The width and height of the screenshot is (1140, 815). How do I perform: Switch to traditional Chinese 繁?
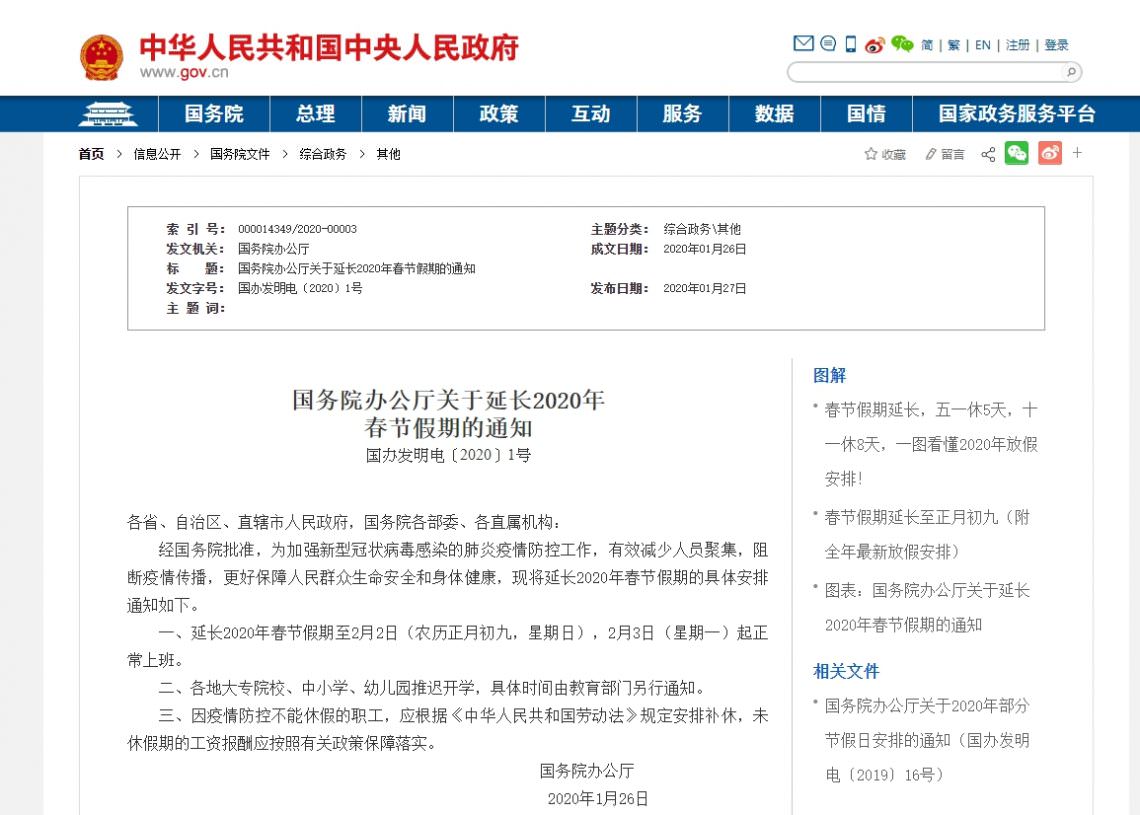click(x=954, y=45)
